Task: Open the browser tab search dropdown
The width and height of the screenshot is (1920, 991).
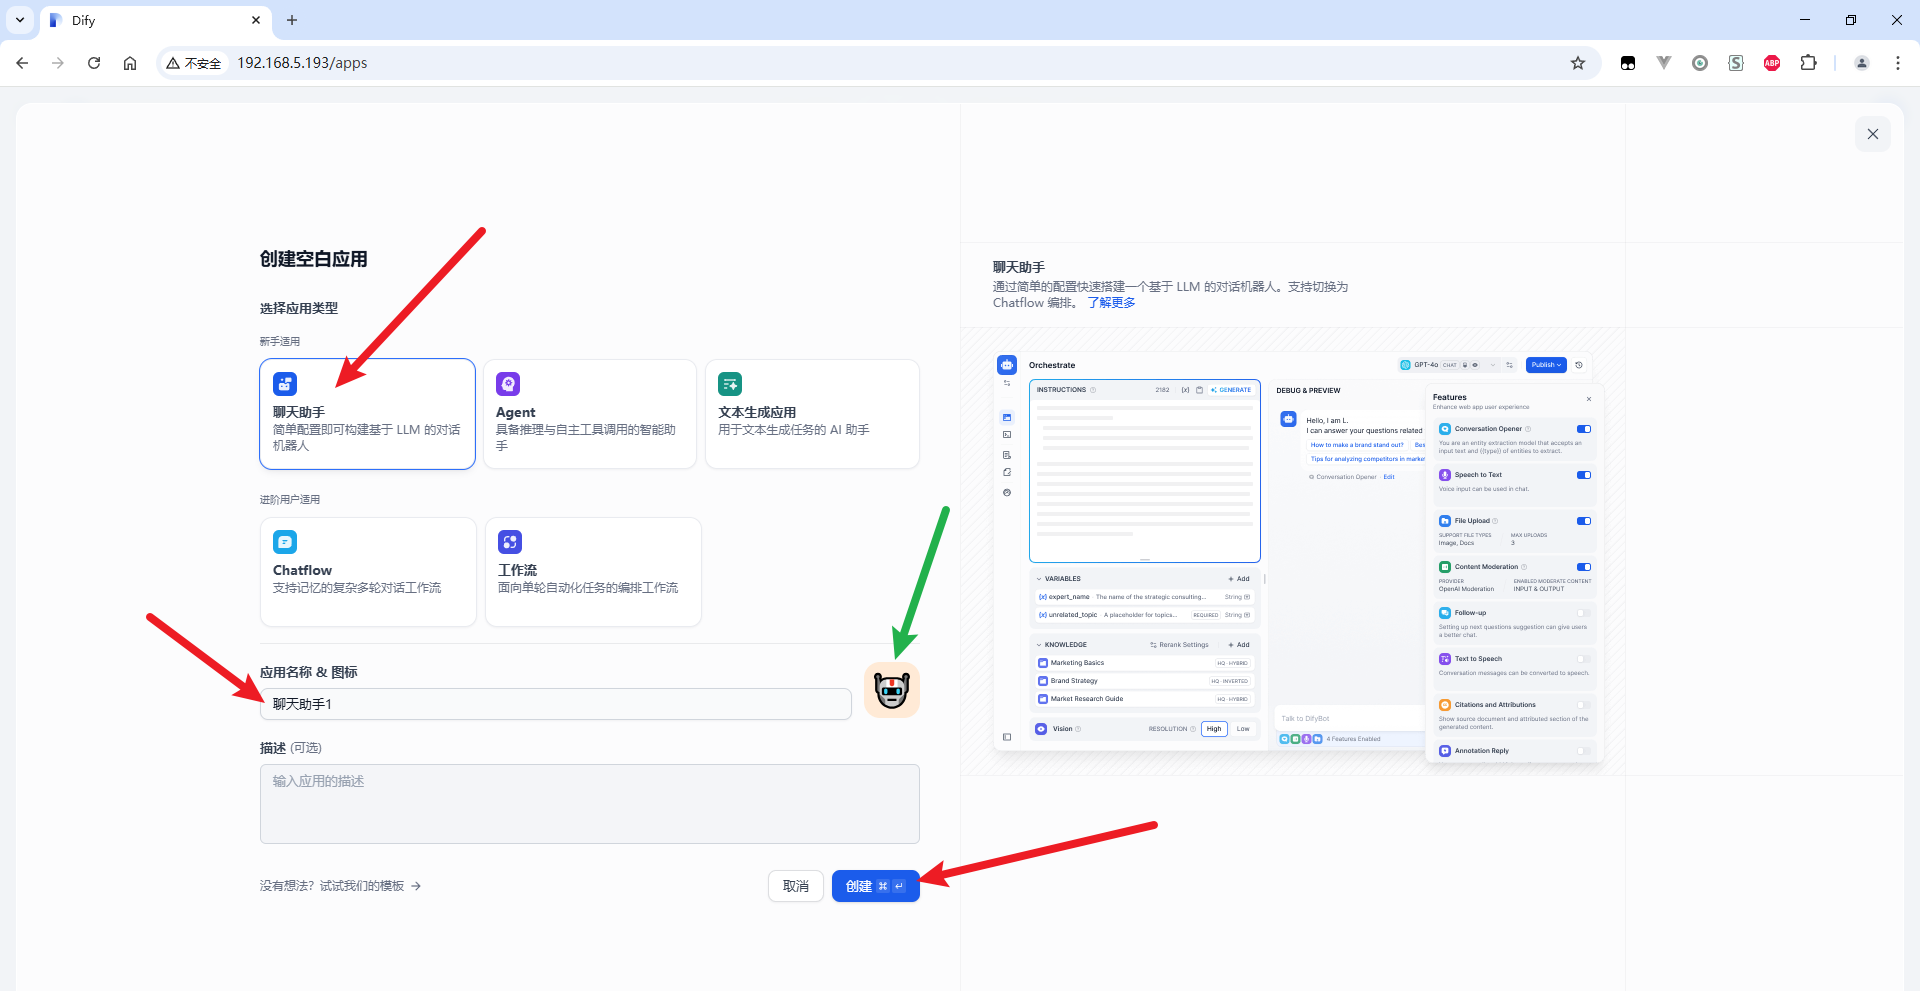Action: (x=20, y=20)
